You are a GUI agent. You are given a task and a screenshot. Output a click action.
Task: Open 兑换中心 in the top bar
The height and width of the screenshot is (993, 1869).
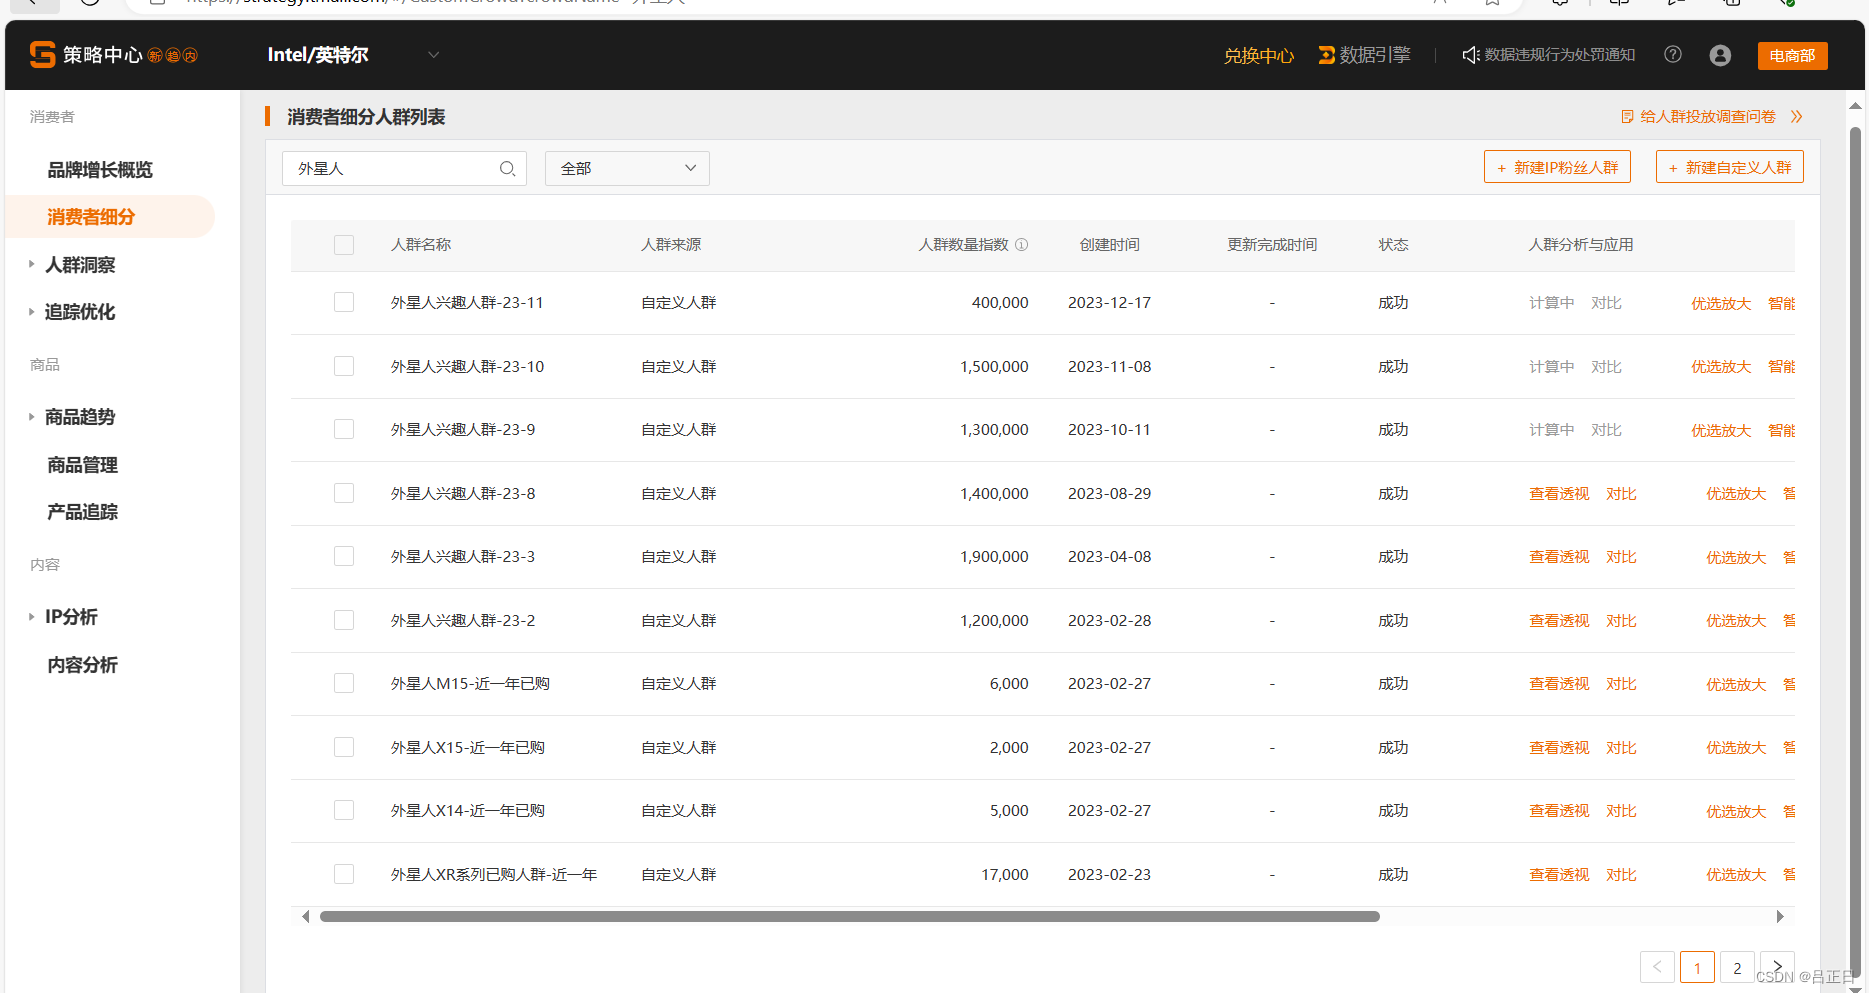click(1259, 56)
